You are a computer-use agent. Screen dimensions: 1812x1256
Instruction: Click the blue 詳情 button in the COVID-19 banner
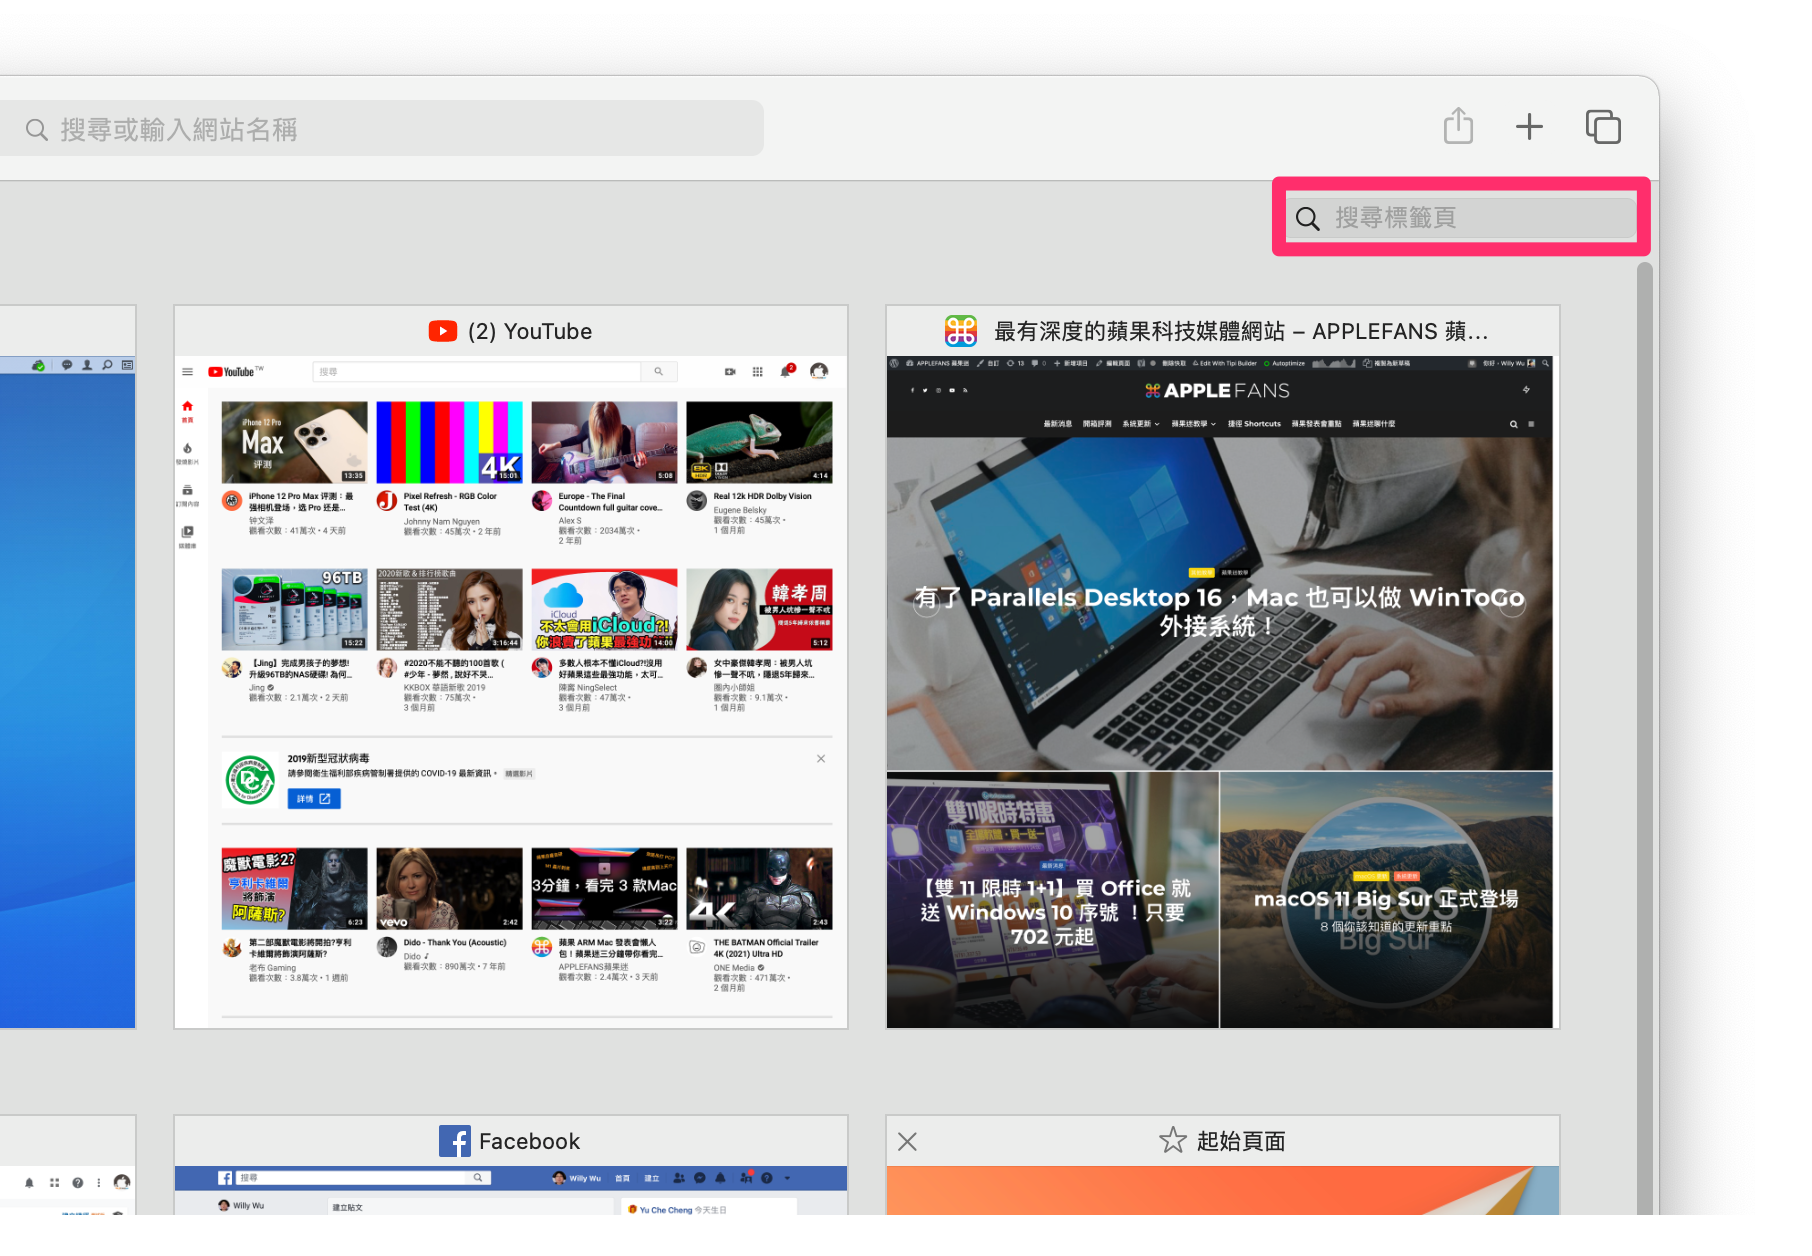(x=314, y=799)
